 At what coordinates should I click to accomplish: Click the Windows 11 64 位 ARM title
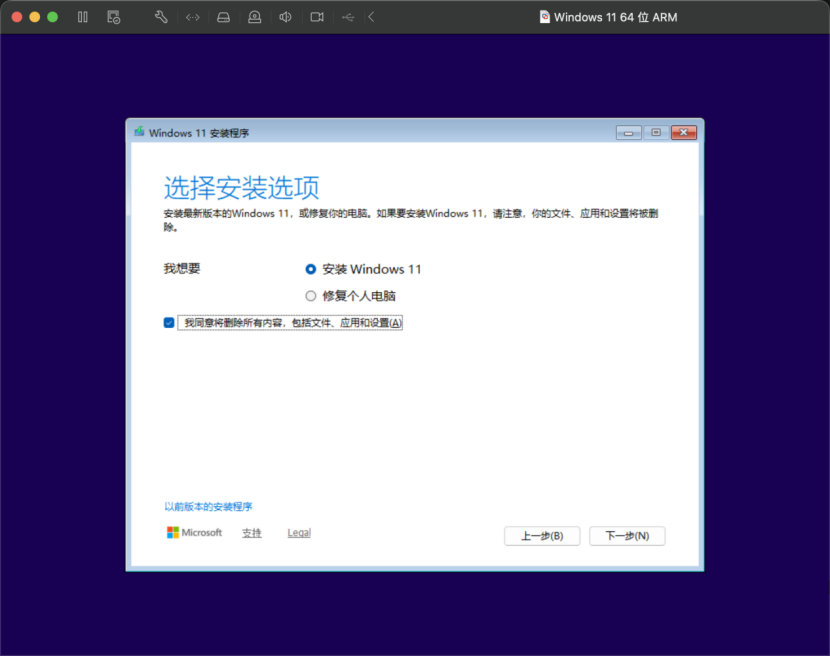coord(616,17)
